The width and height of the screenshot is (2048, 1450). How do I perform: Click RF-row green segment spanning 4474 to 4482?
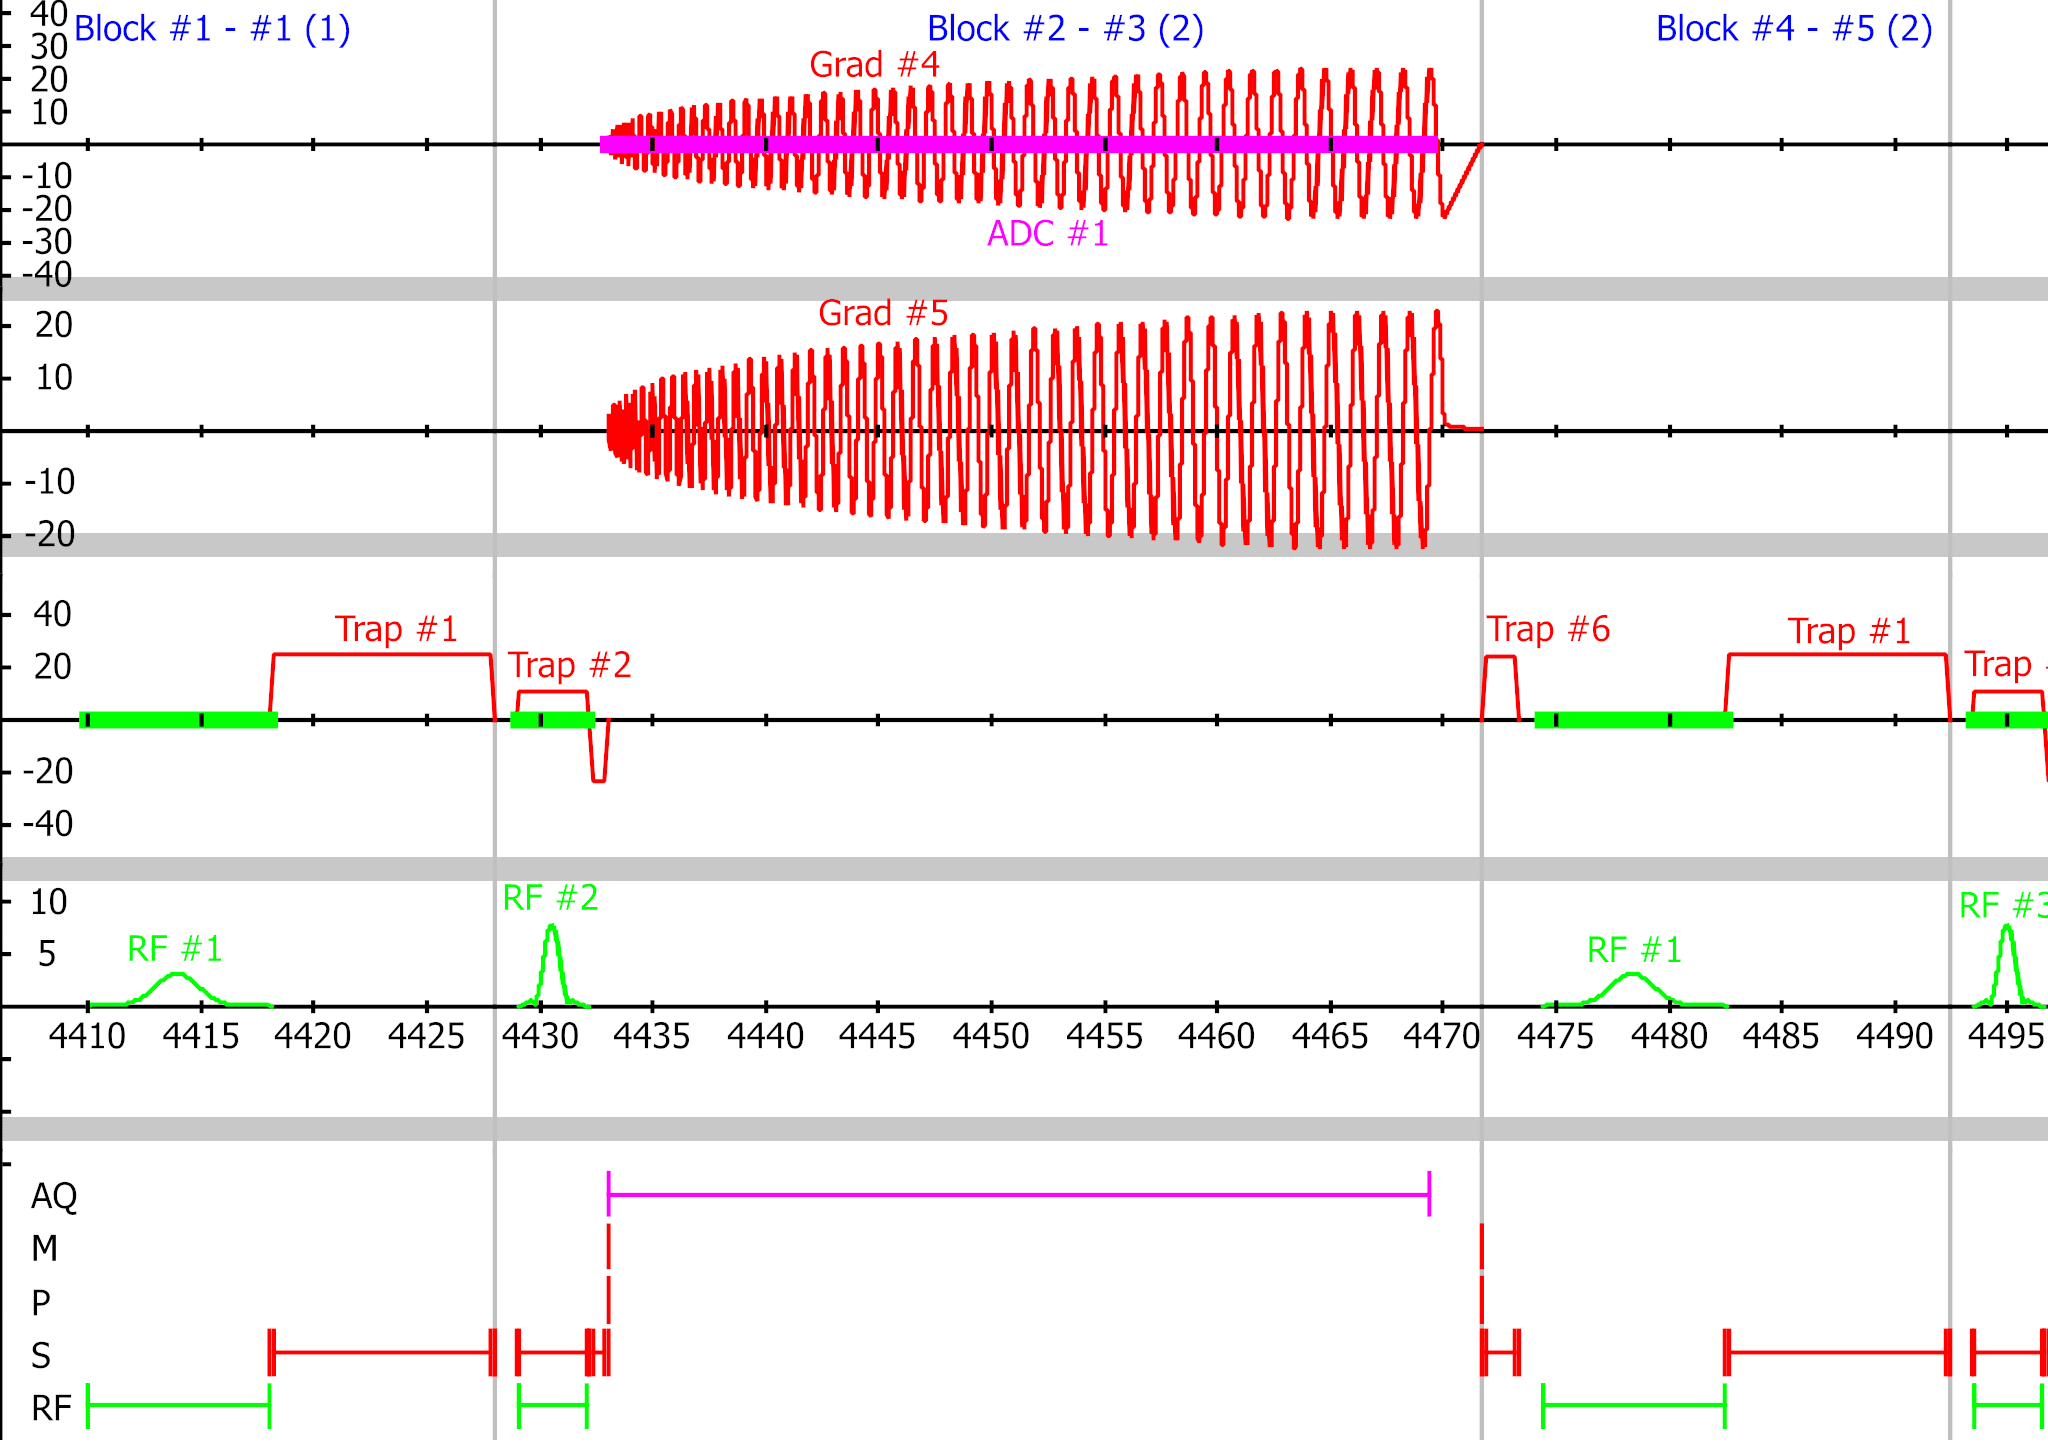(1634, 1407)
